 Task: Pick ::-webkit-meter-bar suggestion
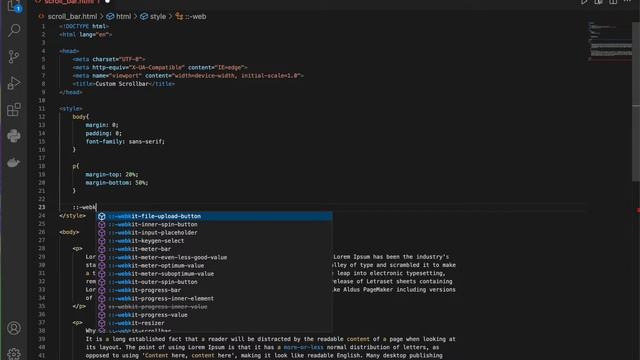click(x=214, y=249)
